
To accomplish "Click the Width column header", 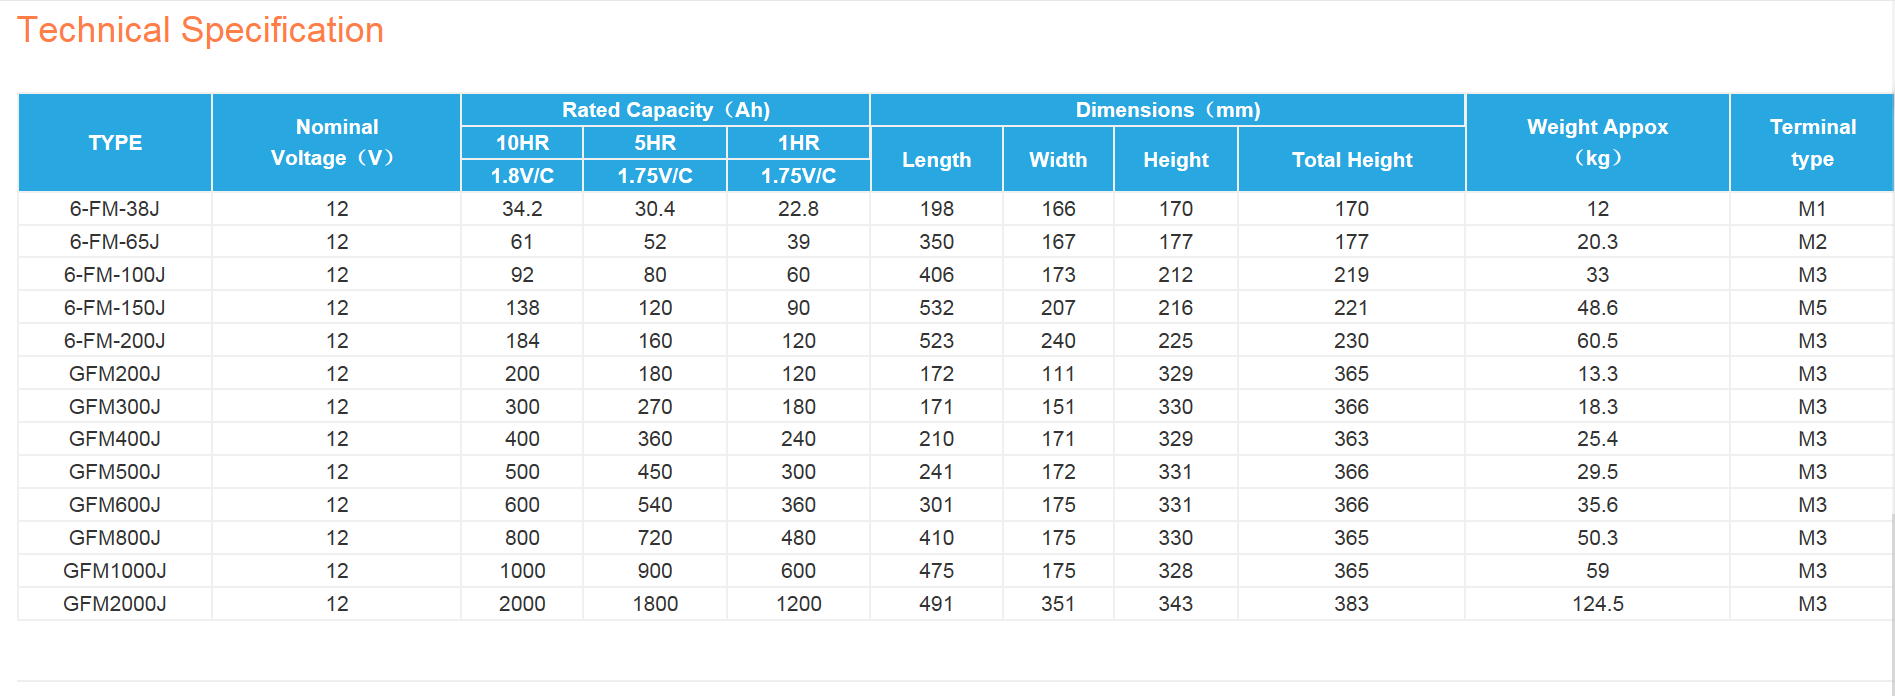I will pyautogui.click(x=1058, y=160).
